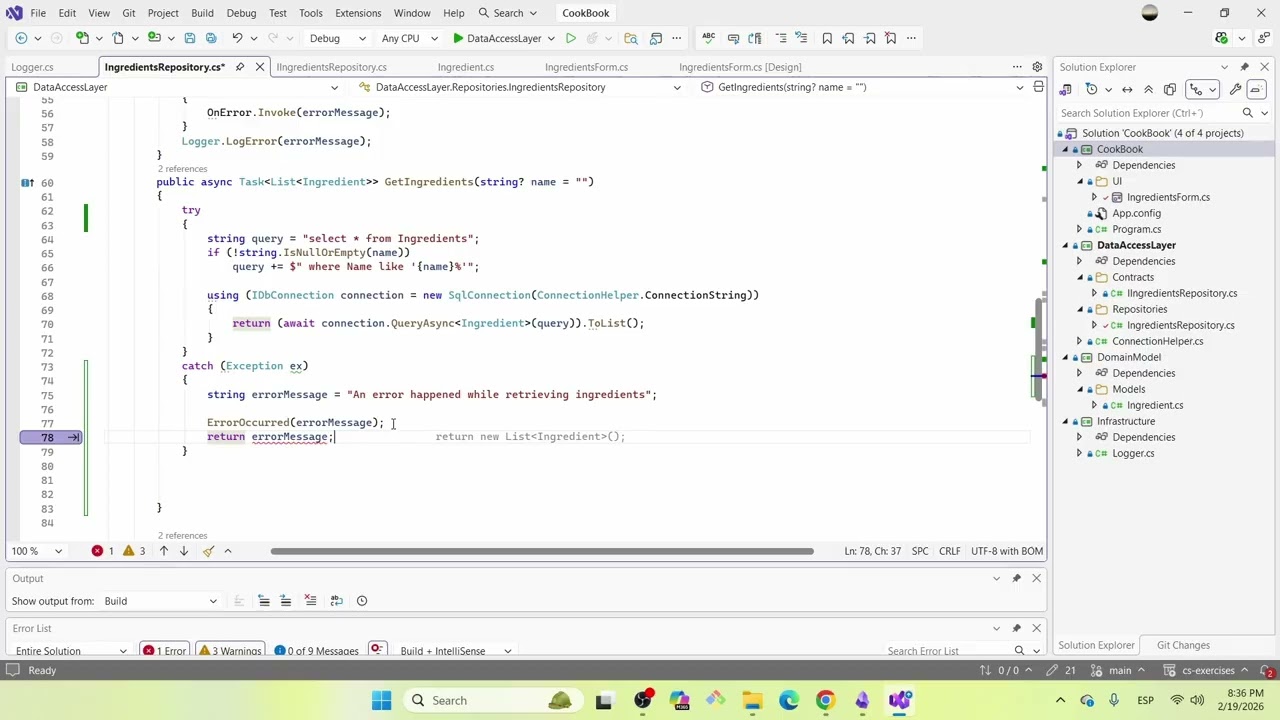Click the Search button in title bar
This screenshot has height=720, width=1280.
coord(507,13)
